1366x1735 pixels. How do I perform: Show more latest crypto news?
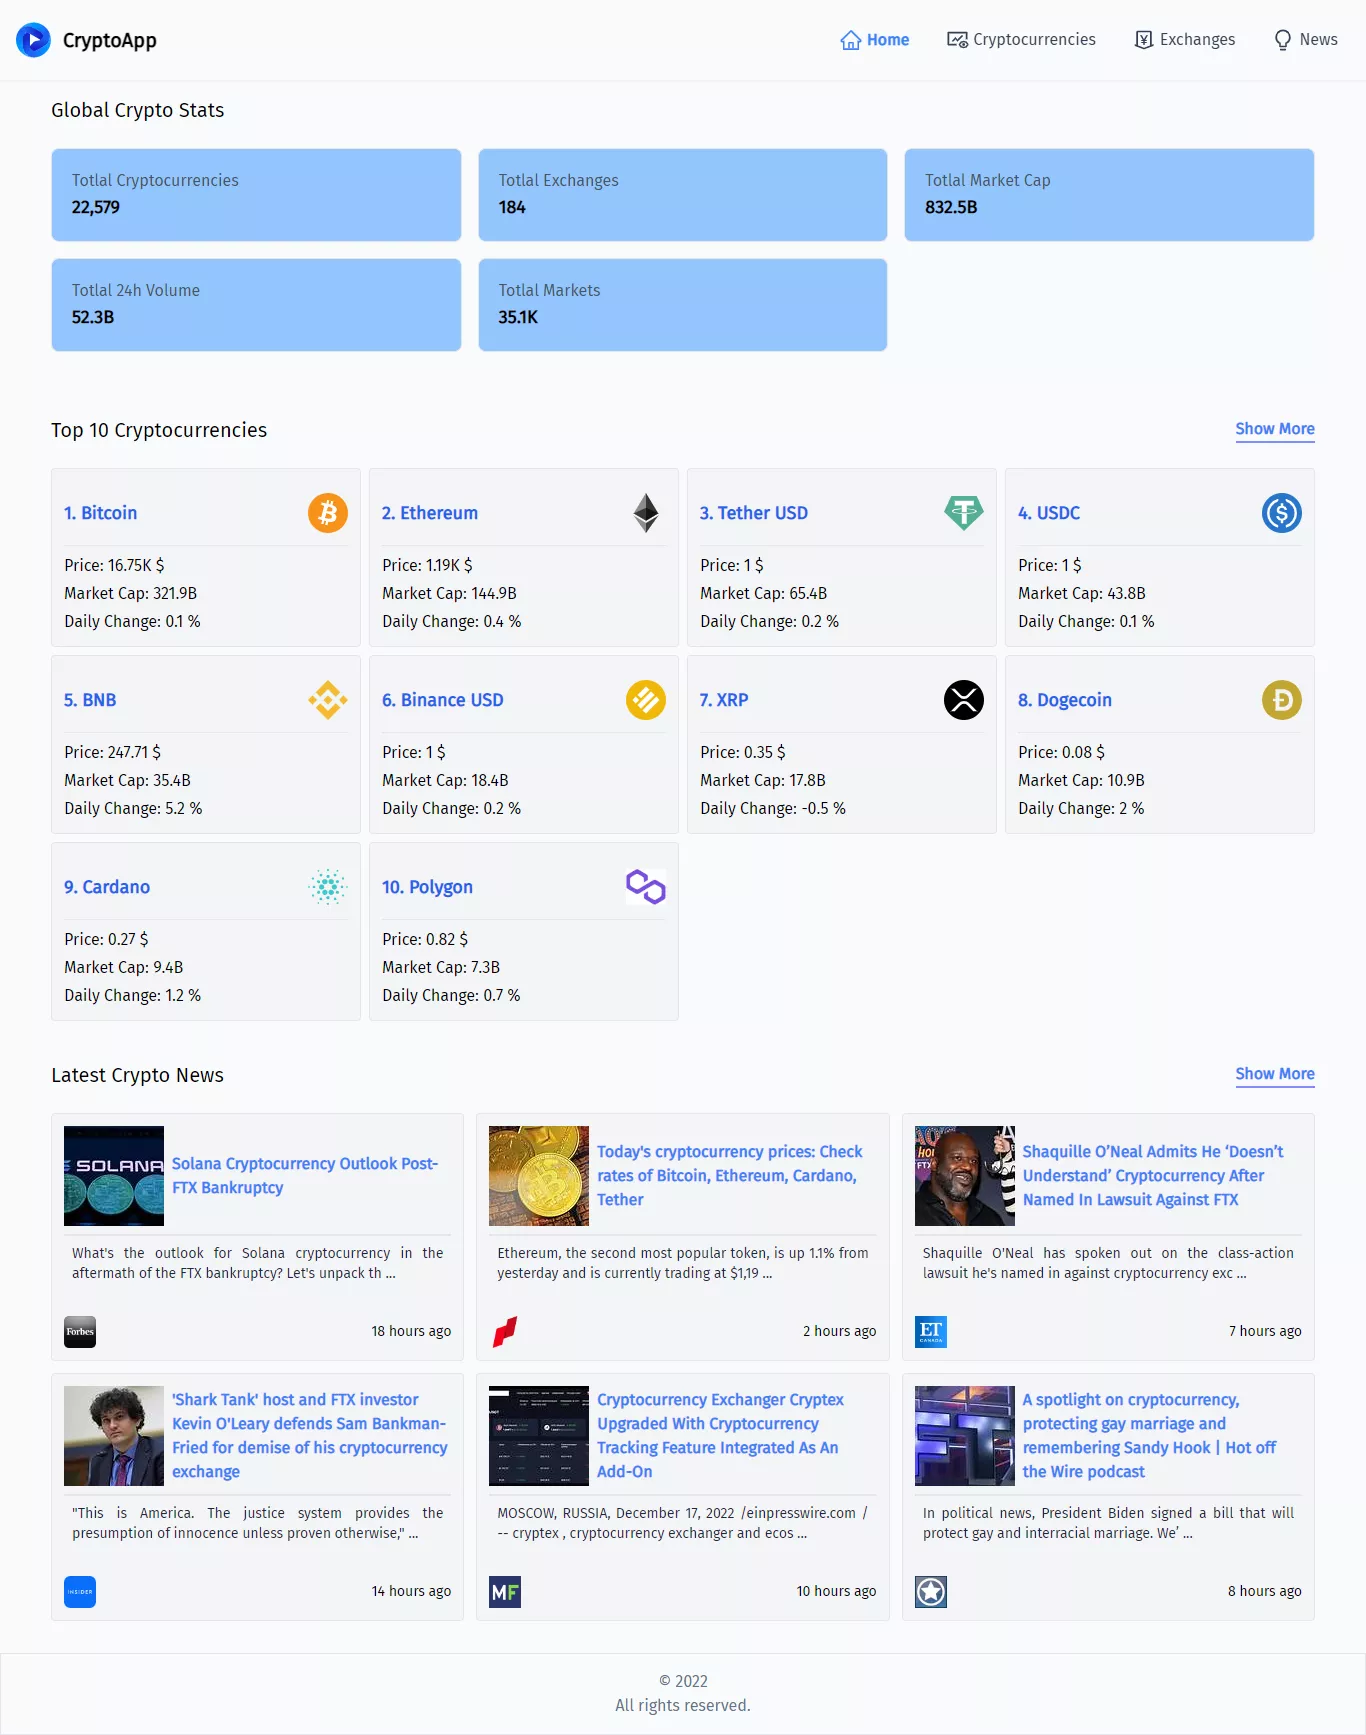(1275, 1074)
